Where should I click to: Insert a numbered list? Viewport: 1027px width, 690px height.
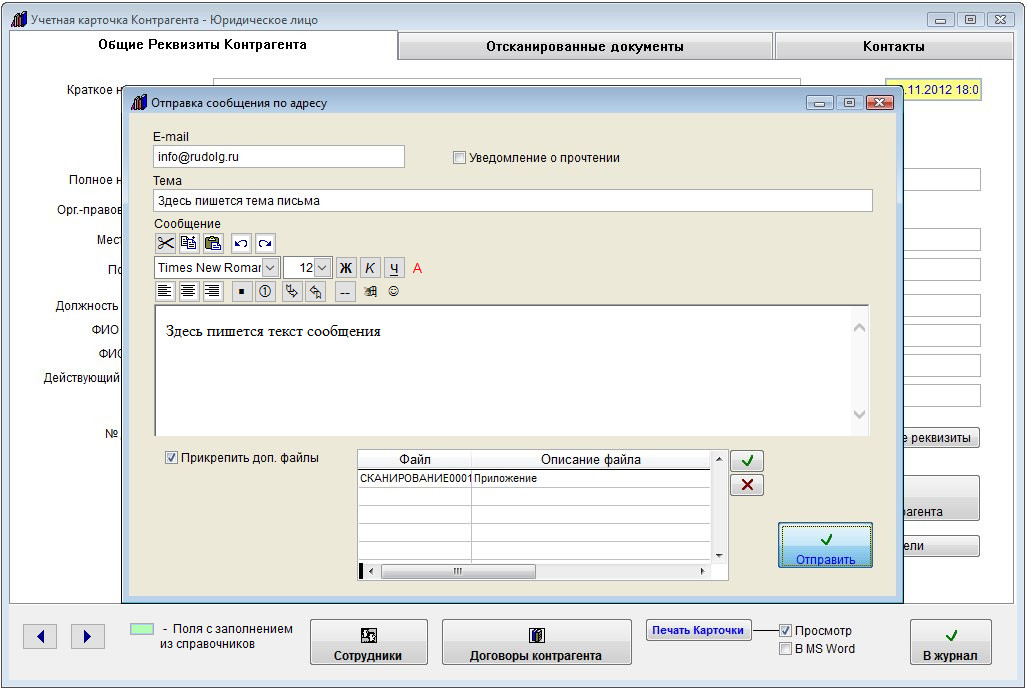tap(266, 292)
